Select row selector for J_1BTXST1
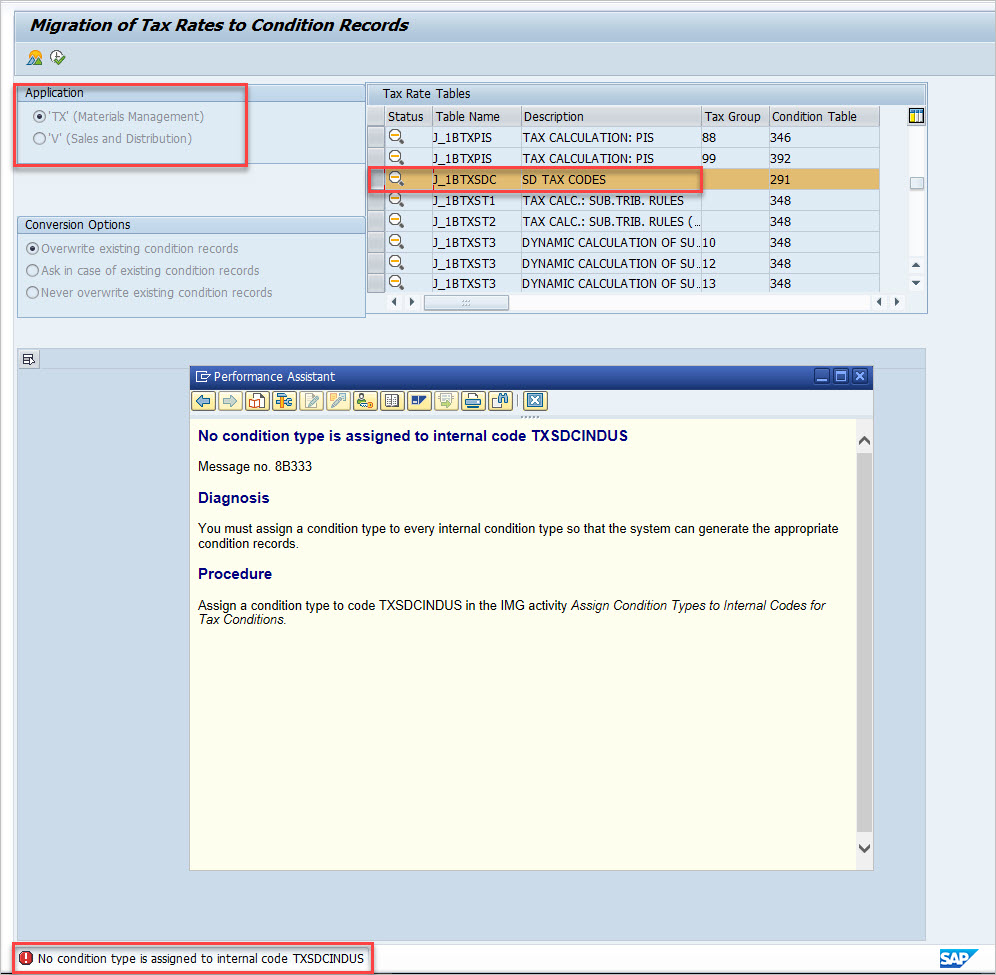996x975 pixels. coord(377,200)
